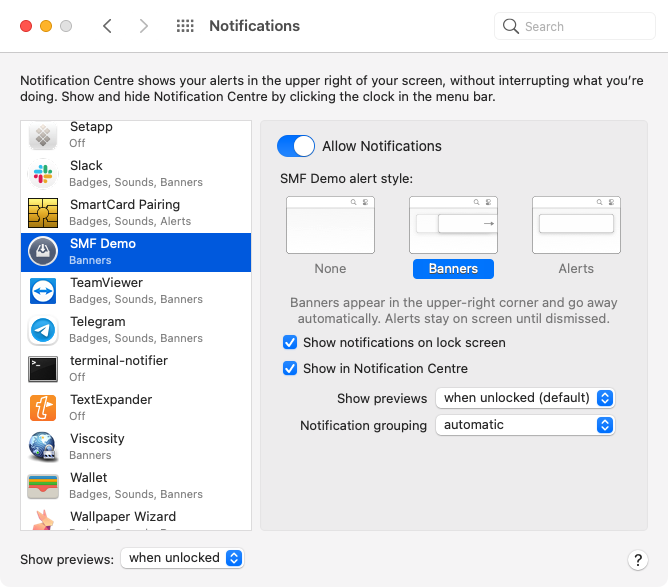Uncheck Show in Notification Centre
668x587 pixels.
[x=290, y=368]
